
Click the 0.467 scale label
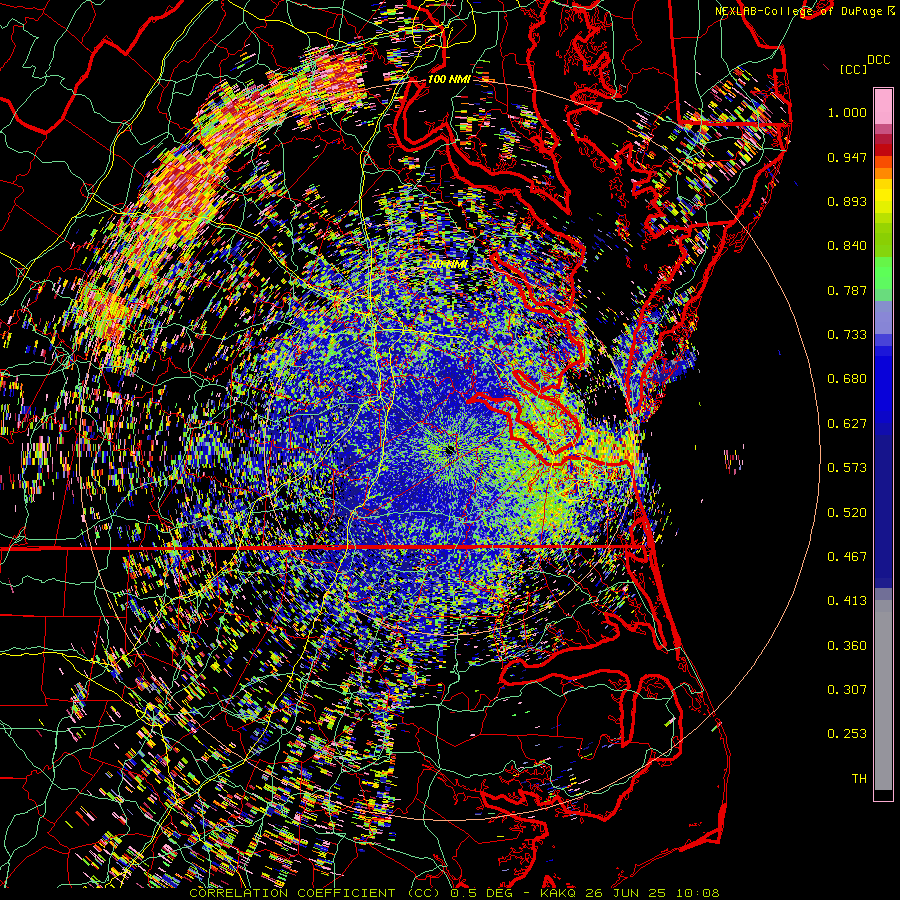pos(847,557)
